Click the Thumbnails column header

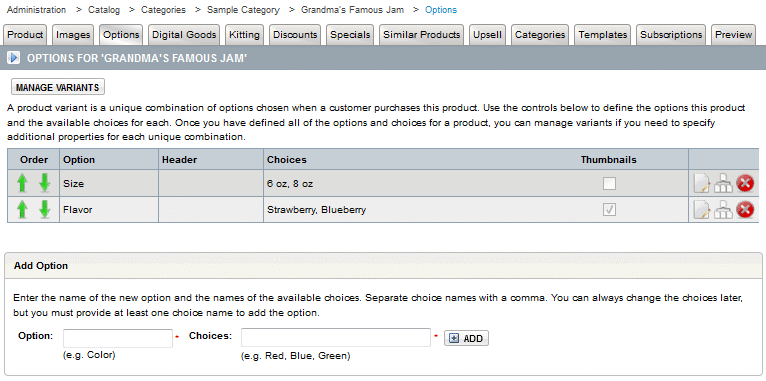pyautogui.click(x=609, y=160)
